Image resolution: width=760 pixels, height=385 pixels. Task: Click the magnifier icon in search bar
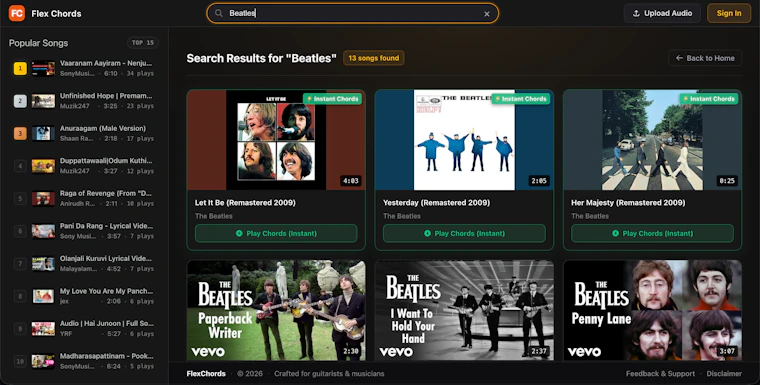(219, 14)
